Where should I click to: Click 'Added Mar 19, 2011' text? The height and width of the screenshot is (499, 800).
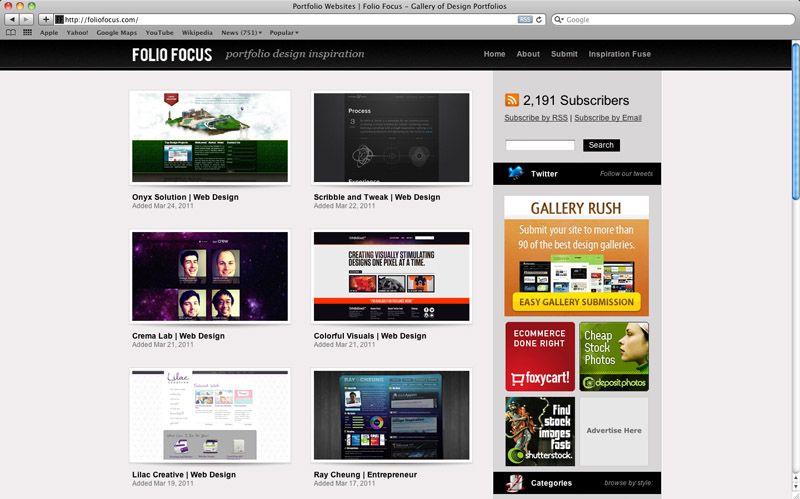tap(163, 483)
